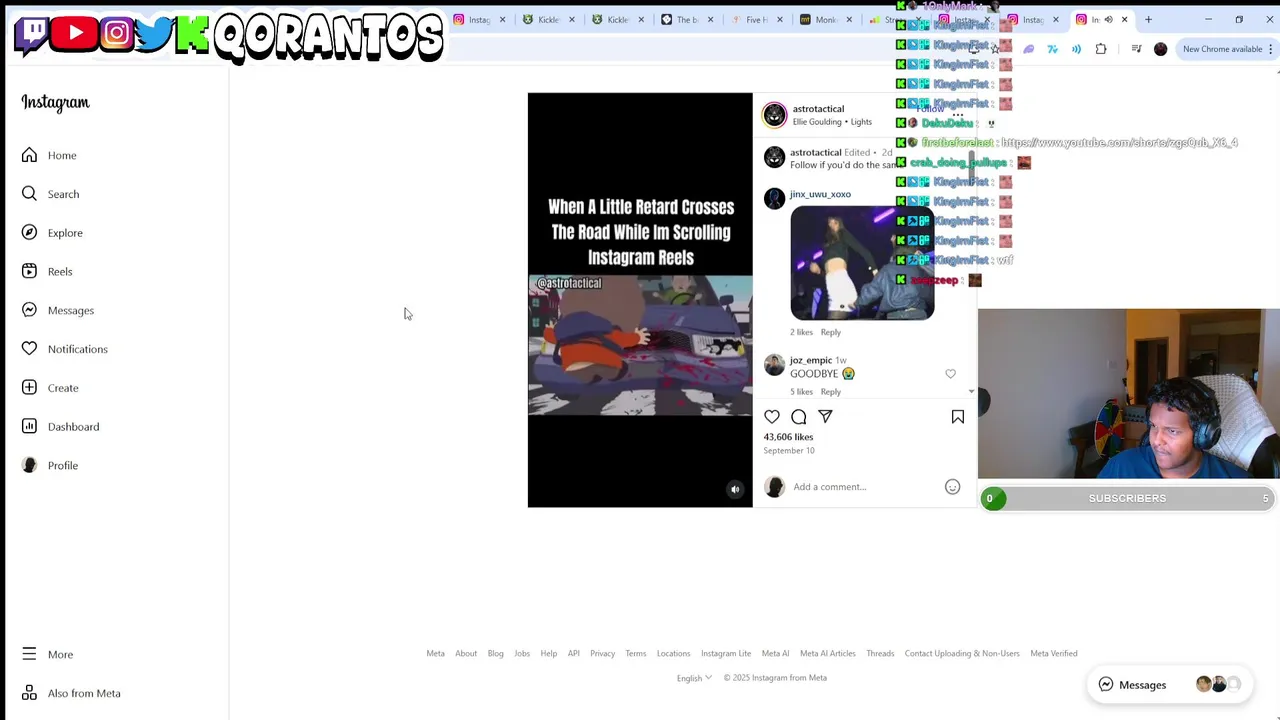Click the Ellie Goulding Lights audio link
This screenshot has width=1280, height=720.
[x=832, y=122]
